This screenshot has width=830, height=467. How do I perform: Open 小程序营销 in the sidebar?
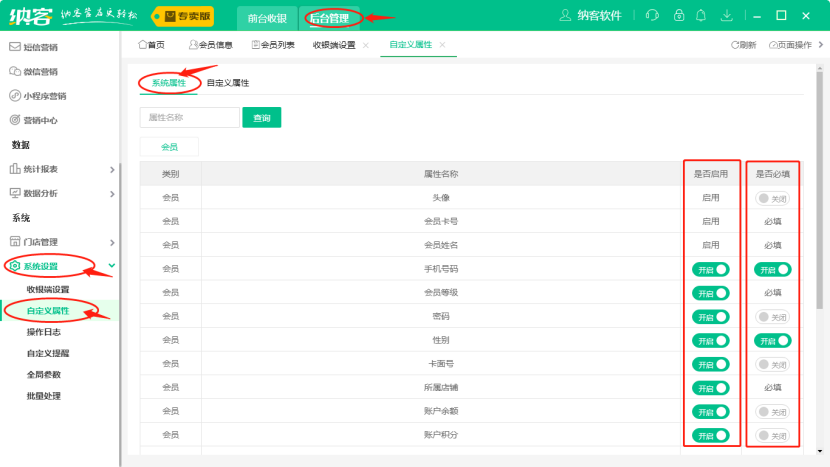coord(45,96)
